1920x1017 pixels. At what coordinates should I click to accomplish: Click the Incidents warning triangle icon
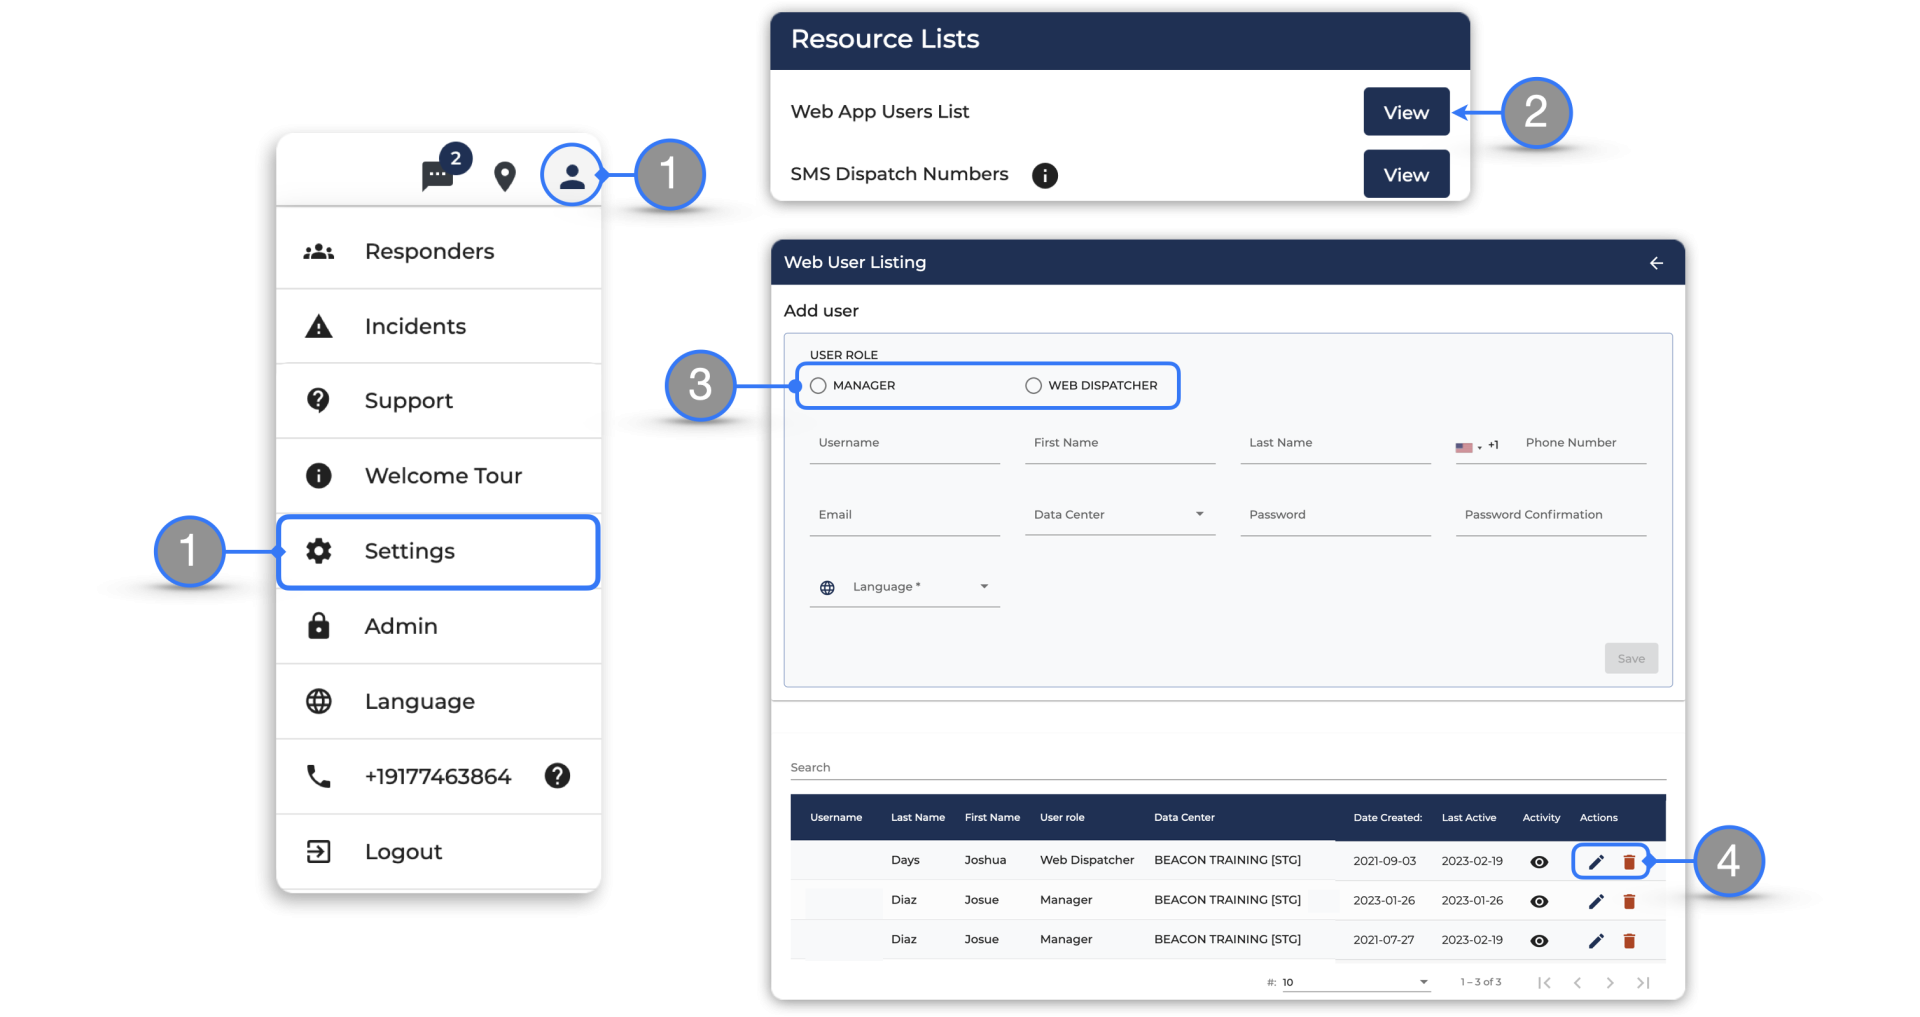click(319, 326)
